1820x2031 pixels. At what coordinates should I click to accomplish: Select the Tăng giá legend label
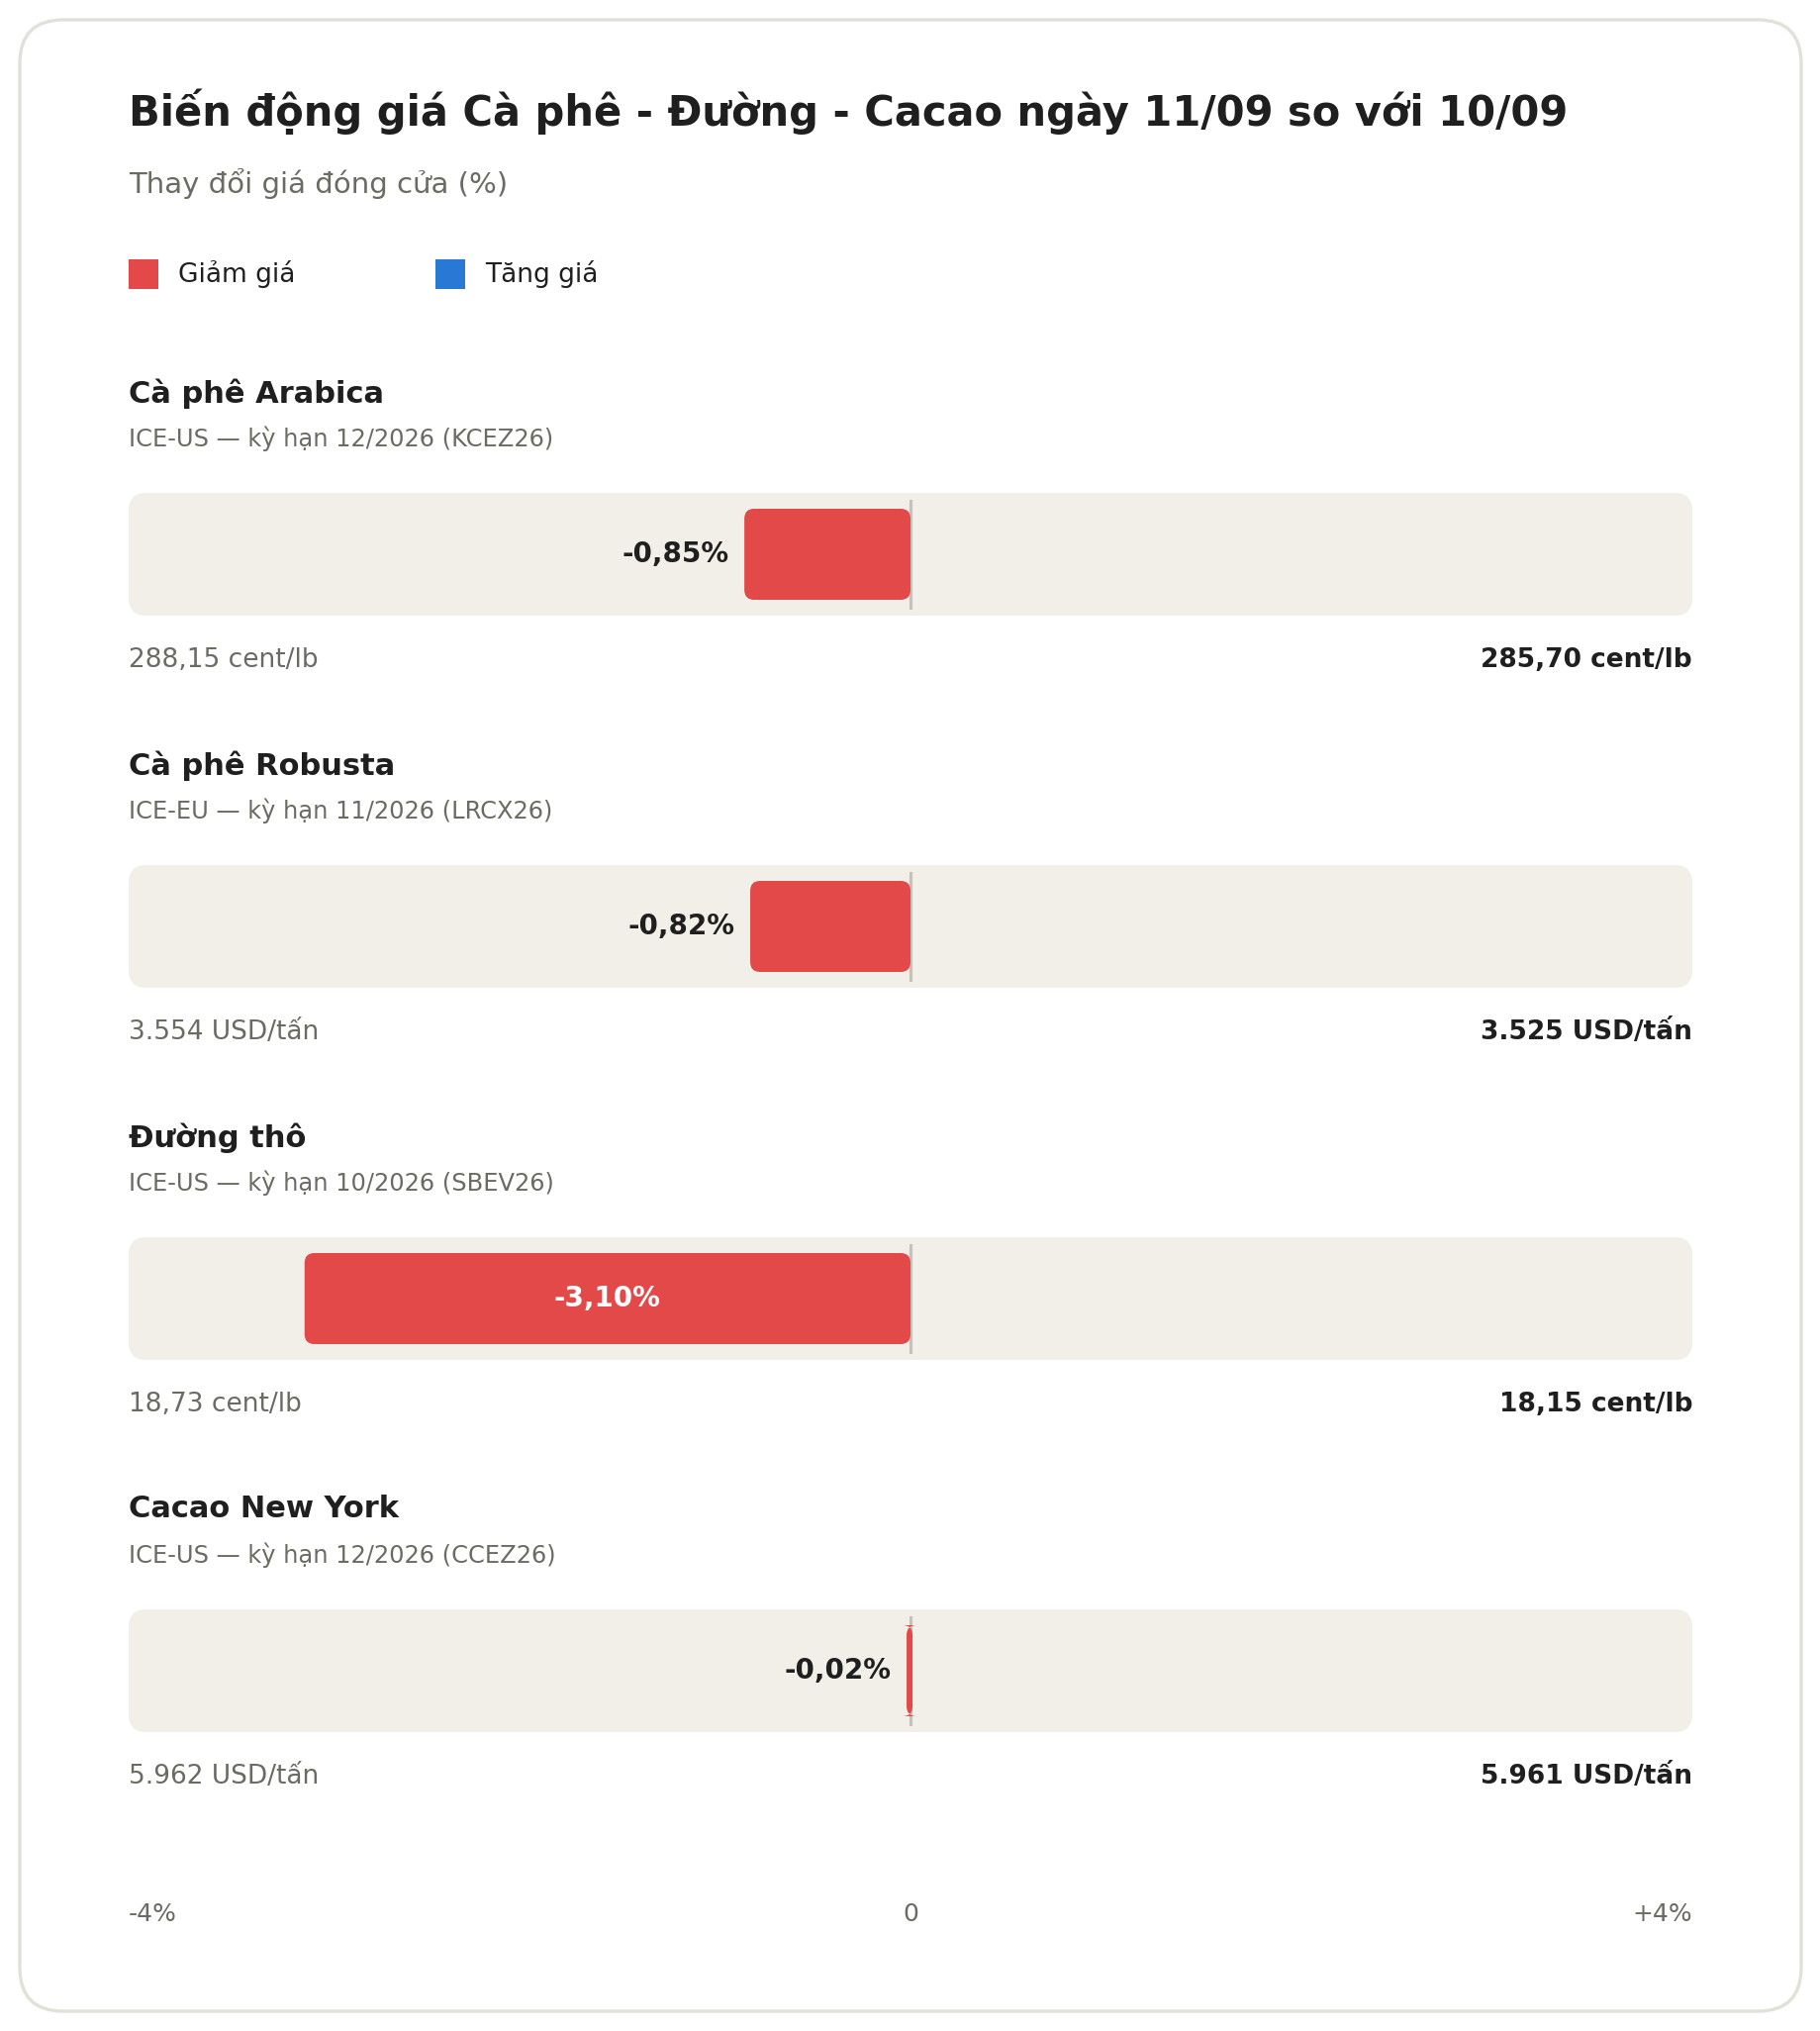pyautogui.click(x=541, y=274)
